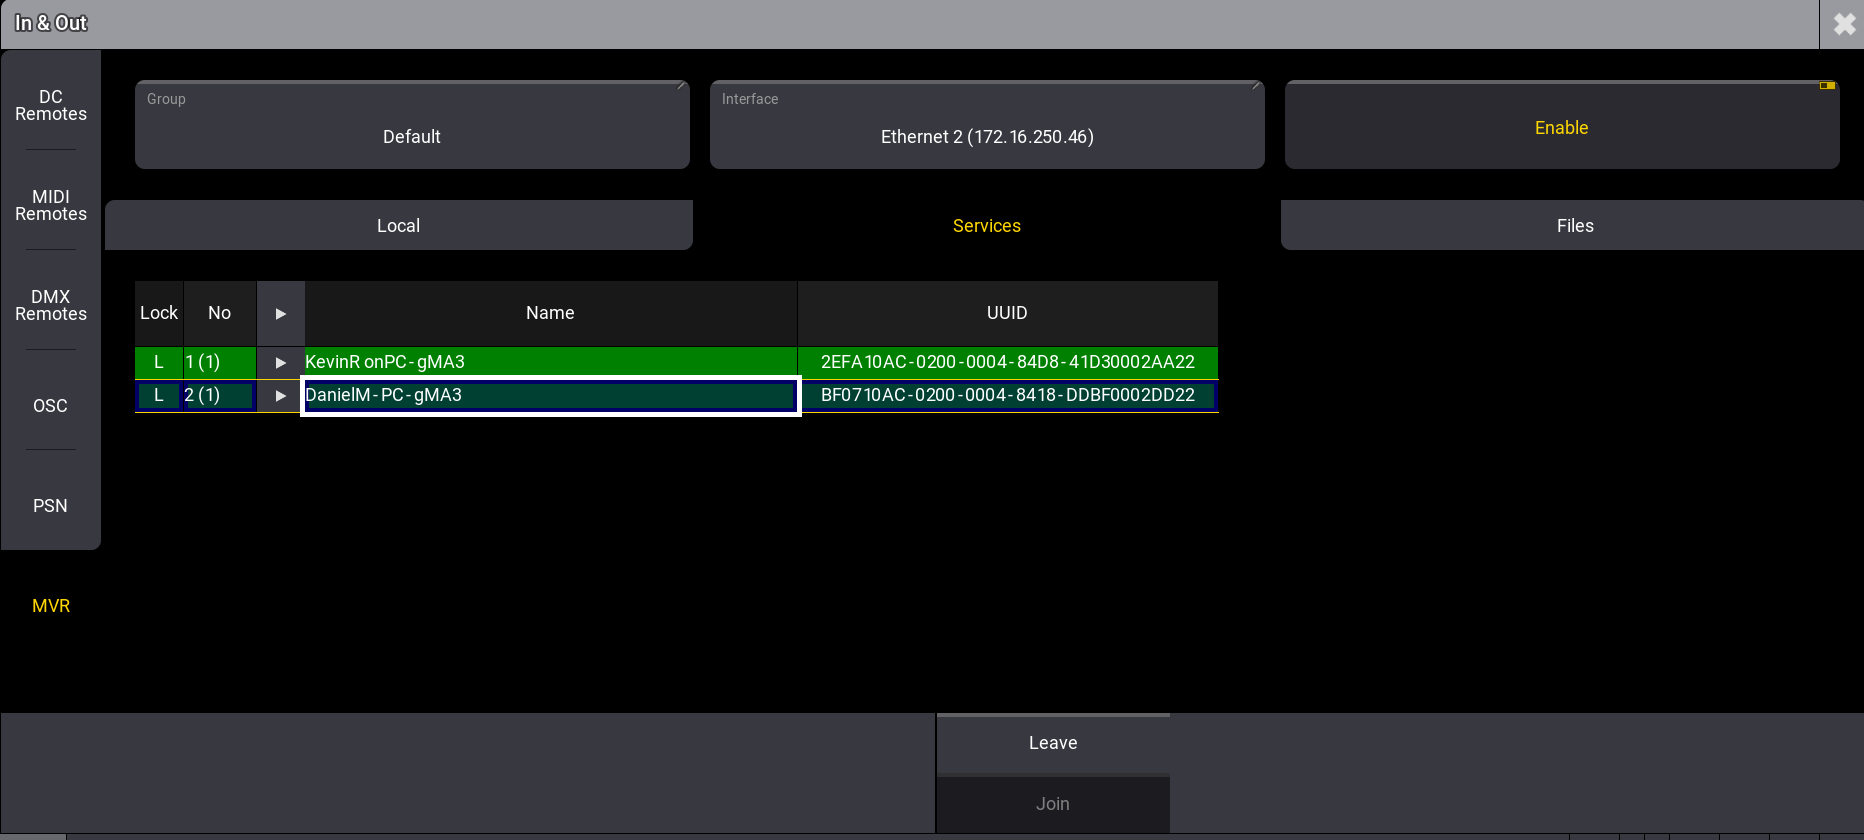Go to the PSN section
Image resolution: width=1864 pixels, height=840 pixels.
tap(51, 505)
